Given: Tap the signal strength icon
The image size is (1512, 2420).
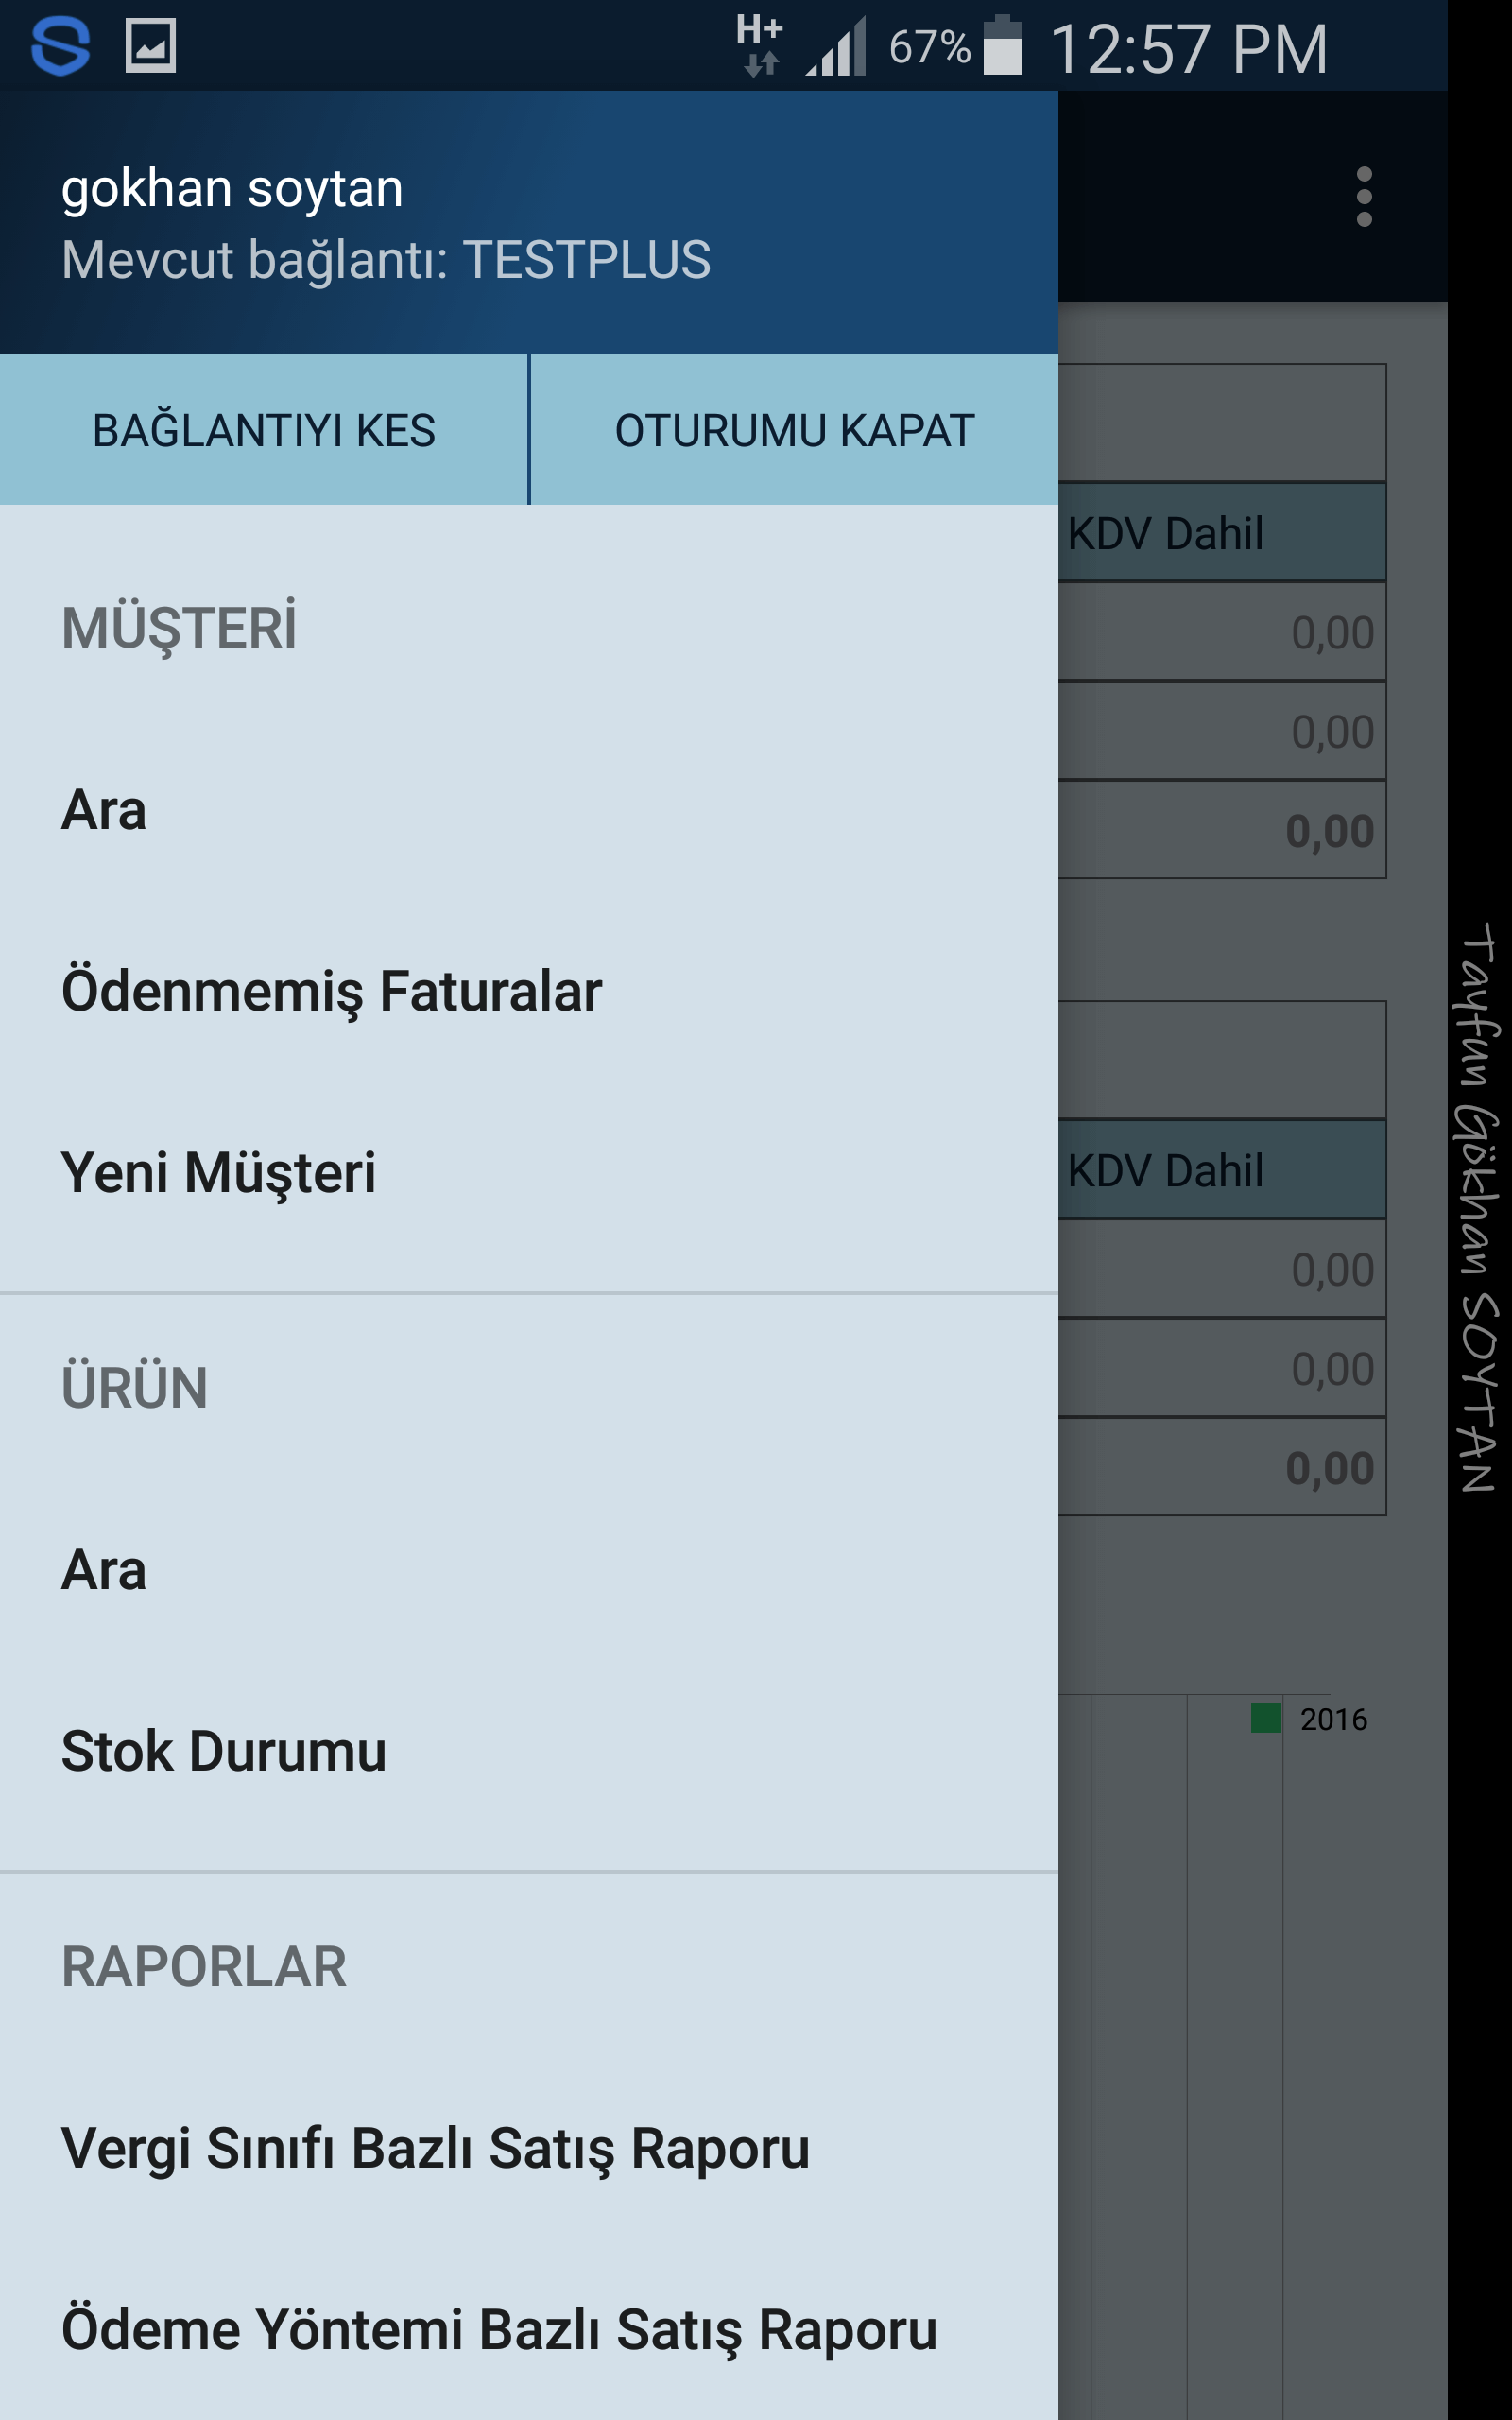Looking at the screenshot, I should point(836,48).
